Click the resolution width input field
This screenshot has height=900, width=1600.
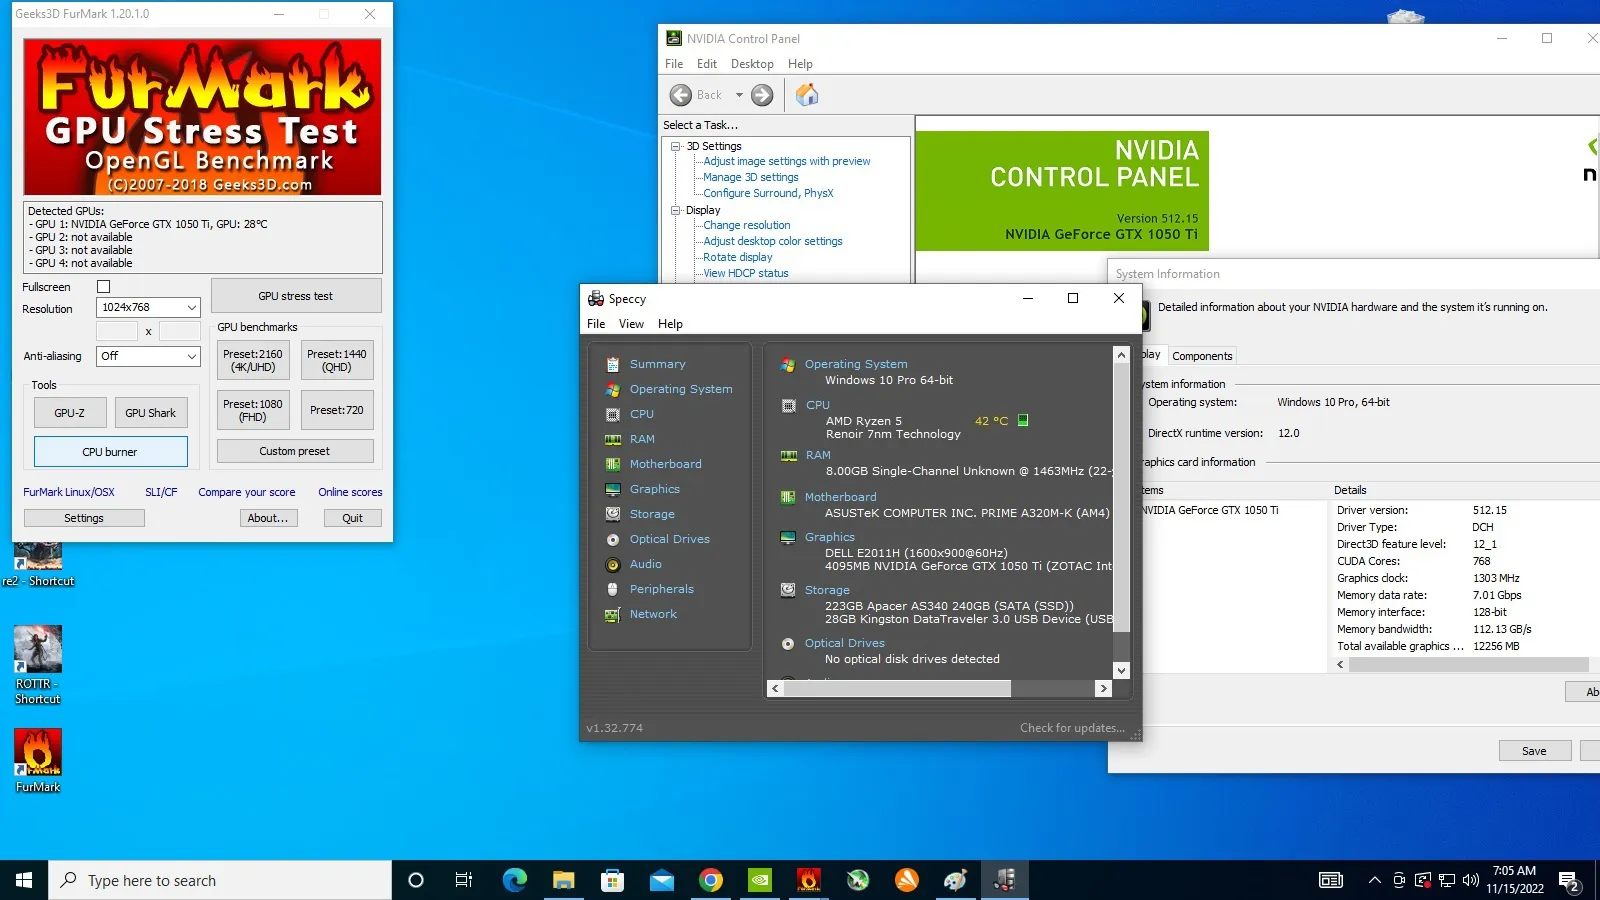(117, 331)
